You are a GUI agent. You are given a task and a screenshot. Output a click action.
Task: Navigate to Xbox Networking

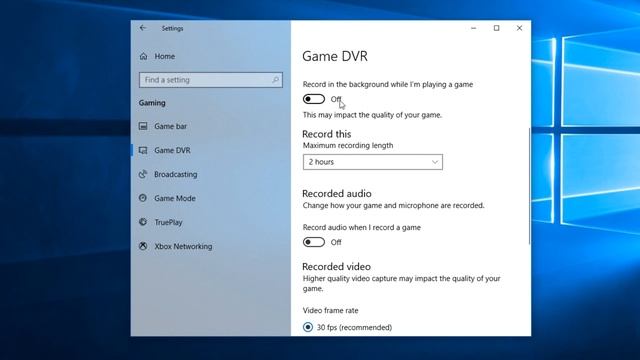click(183, 246)
